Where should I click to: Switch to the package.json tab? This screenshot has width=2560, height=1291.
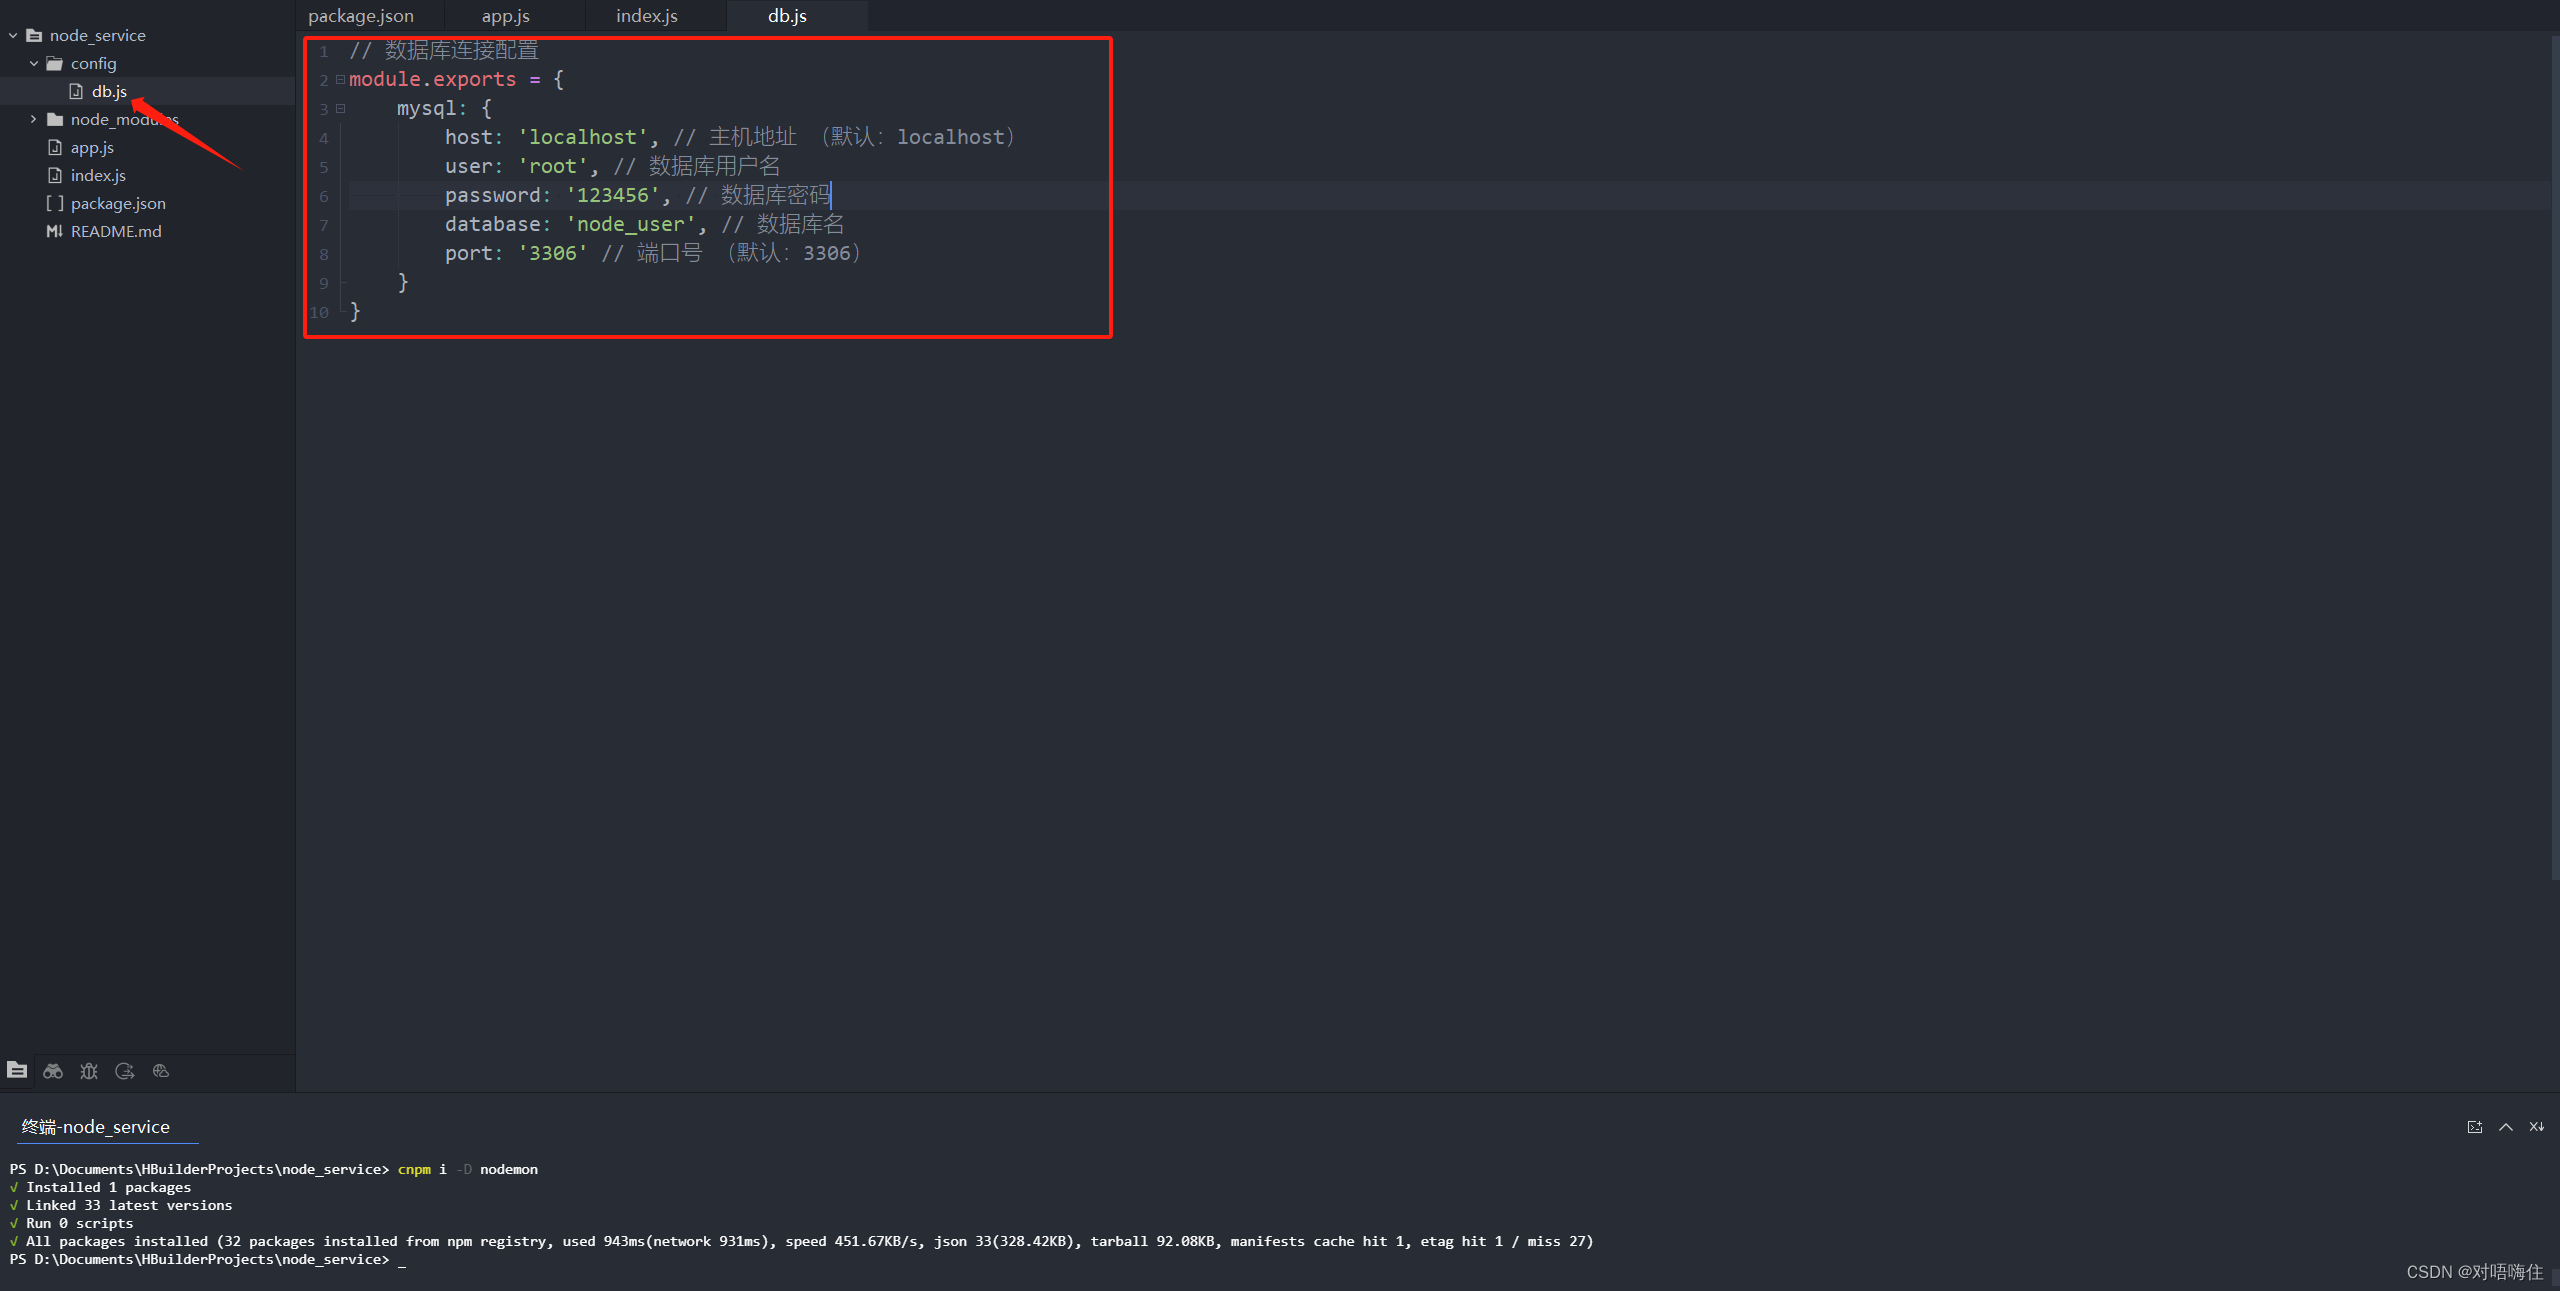click(361, 16)
